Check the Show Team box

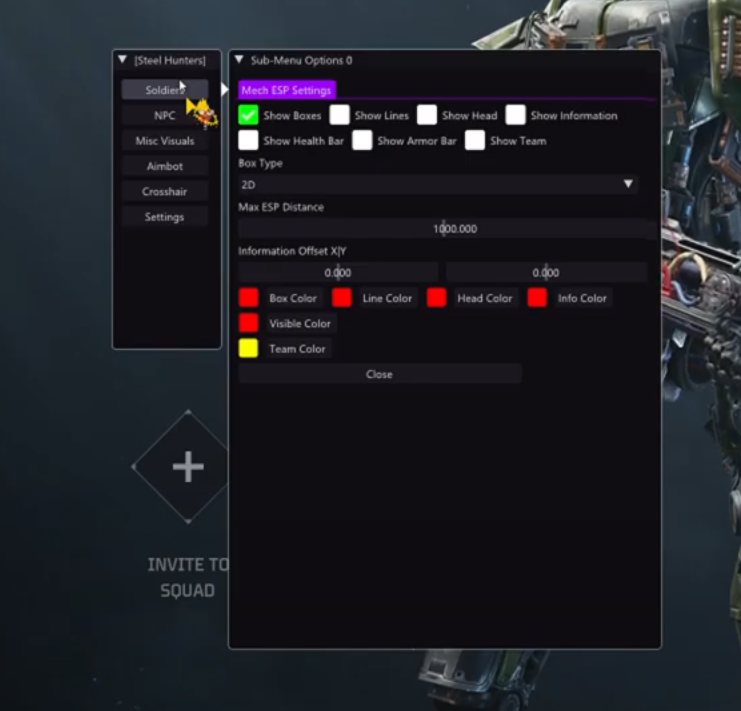475,141
